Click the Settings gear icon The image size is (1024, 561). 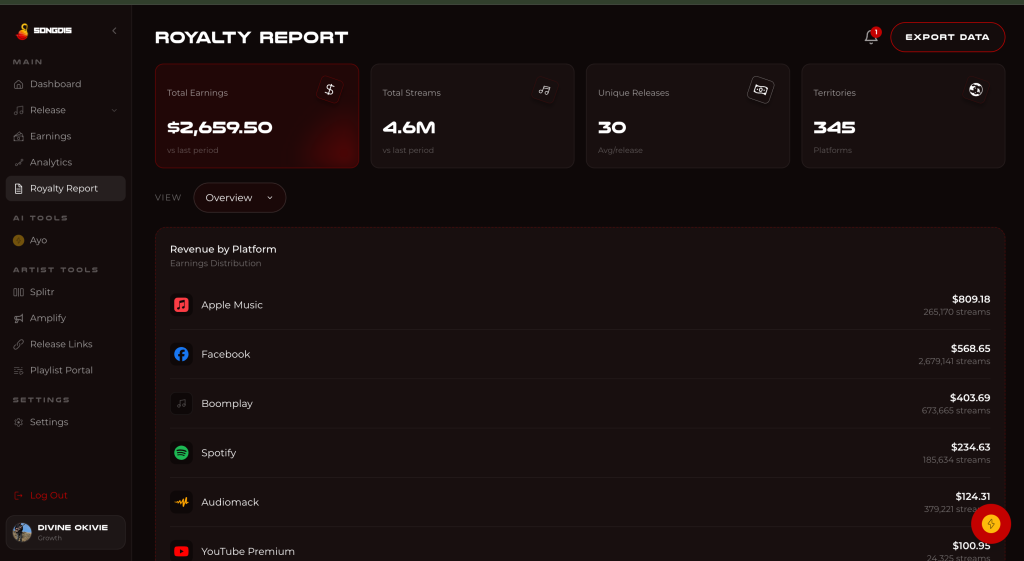coord(18,423)
